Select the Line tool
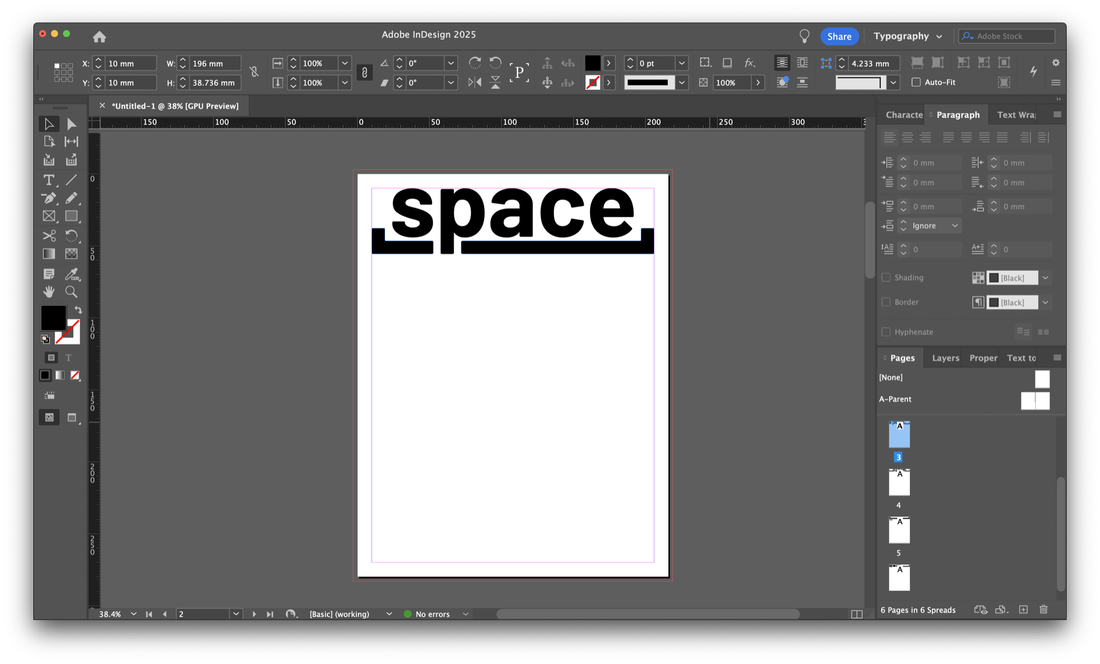Viewport: 1100px width, 664px height. pos(71,180)
